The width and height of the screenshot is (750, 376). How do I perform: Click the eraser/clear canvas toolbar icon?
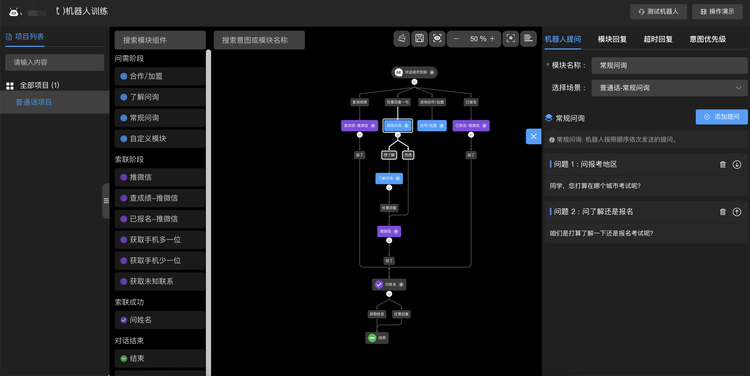(x=402, y=39)
